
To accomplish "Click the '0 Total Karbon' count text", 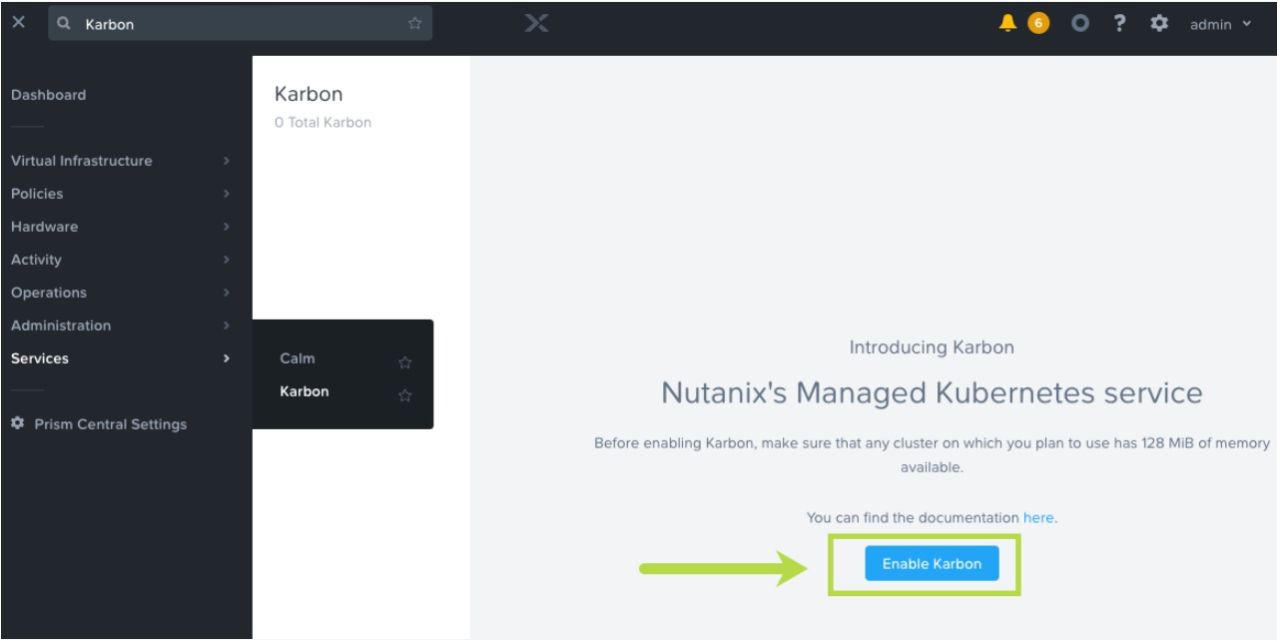I will (322, 122).
